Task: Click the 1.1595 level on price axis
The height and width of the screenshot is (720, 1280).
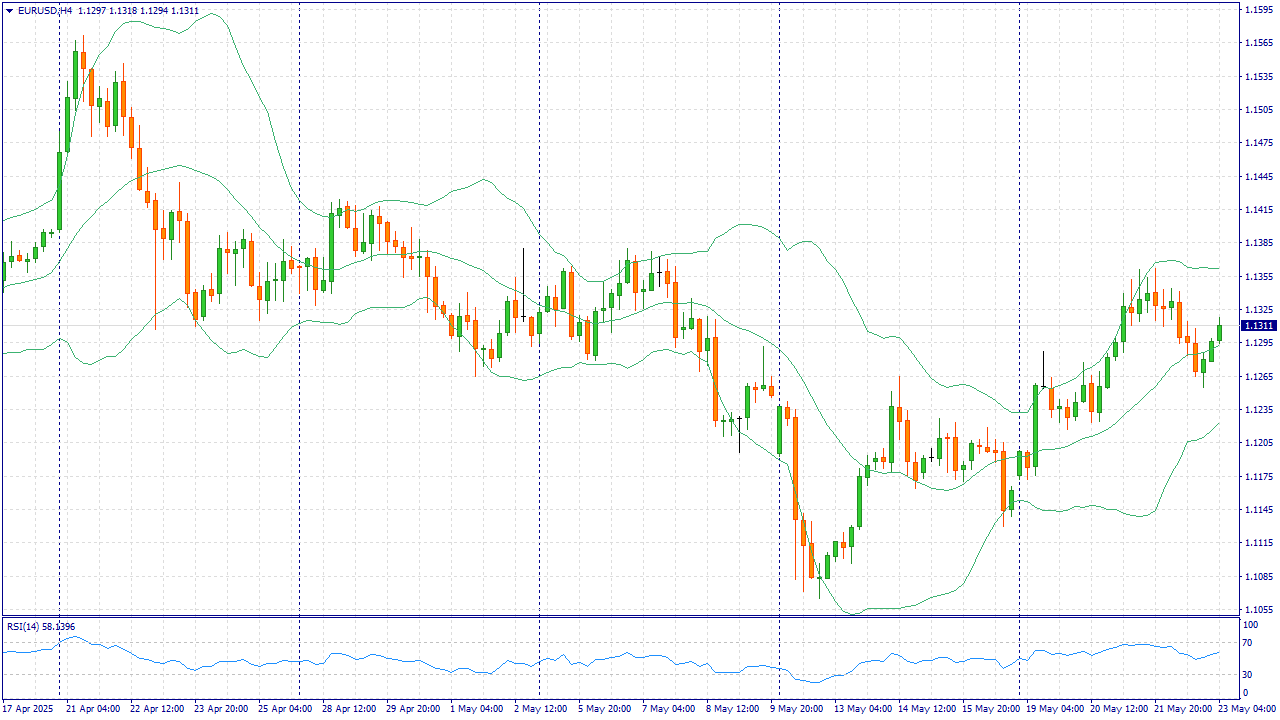Action: click(x=1258, y=10)
